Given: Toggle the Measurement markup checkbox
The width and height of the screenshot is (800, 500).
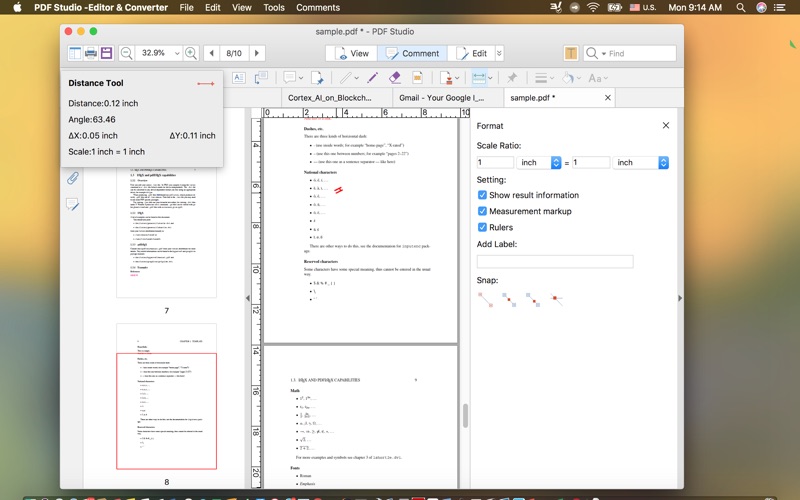Looking at the screenshot, I should (x=483, y=211).
